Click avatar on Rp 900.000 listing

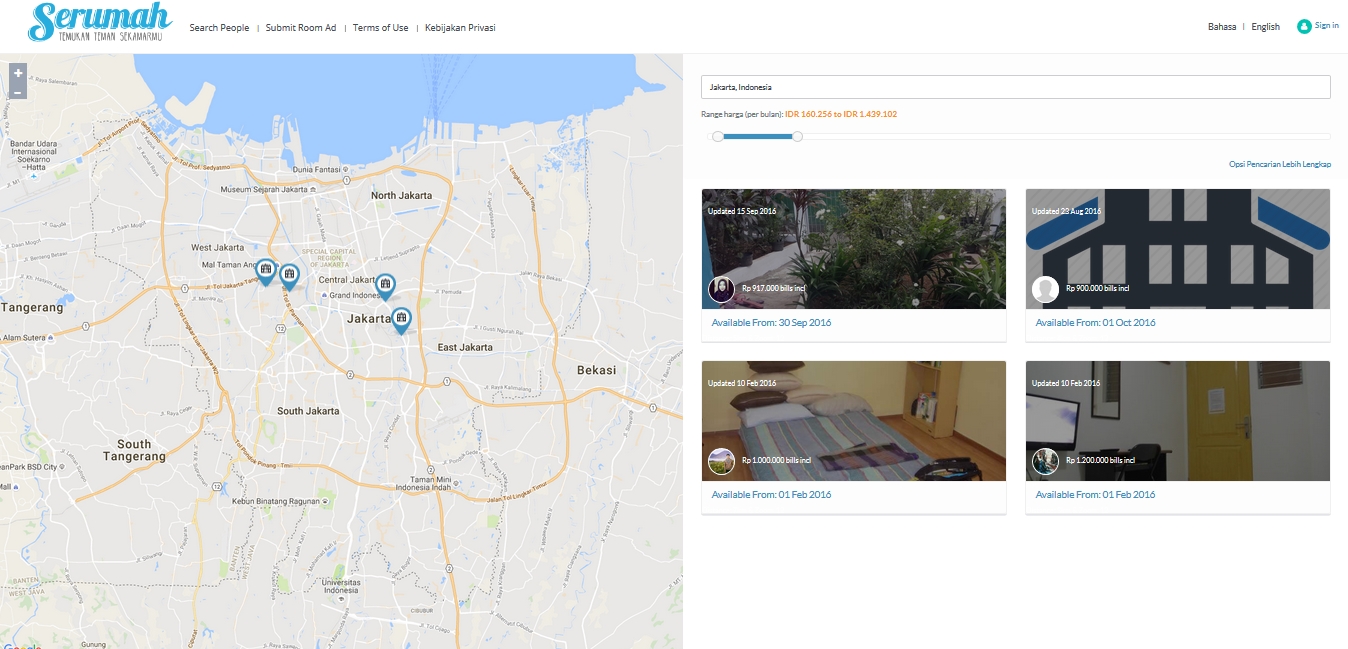tap(1045, 290)
